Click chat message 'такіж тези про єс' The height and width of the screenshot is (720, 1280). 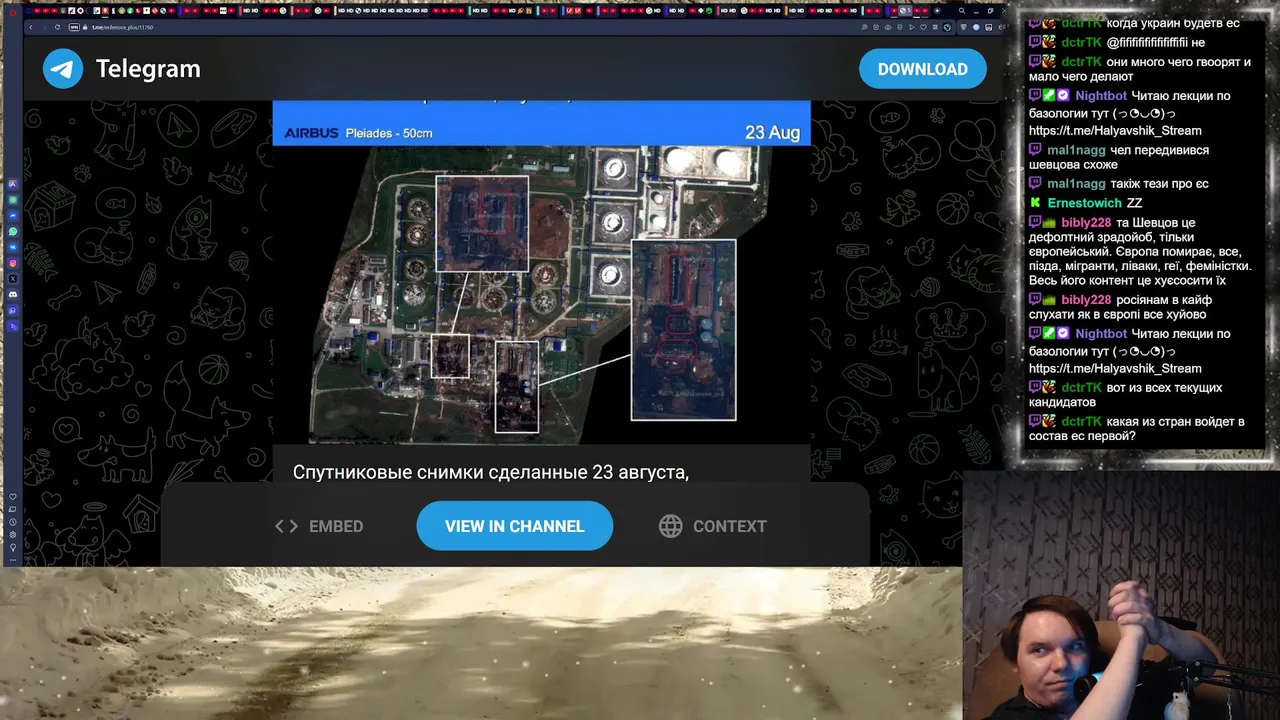[1159, 184]
